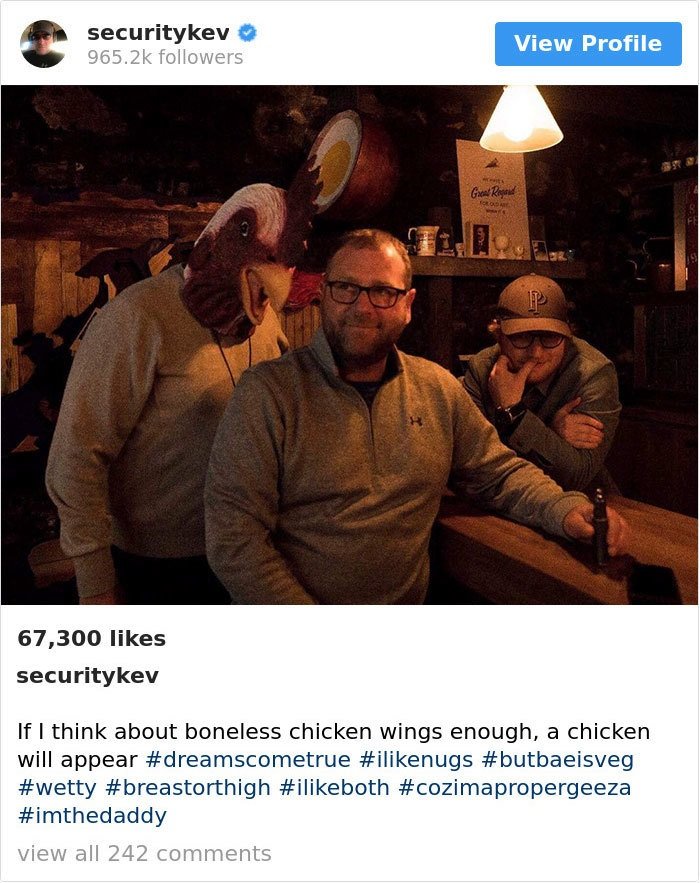This screenshot has height=883, width=700.
Task: Open the #butbaeisveg hashtag
Action: 557,760
